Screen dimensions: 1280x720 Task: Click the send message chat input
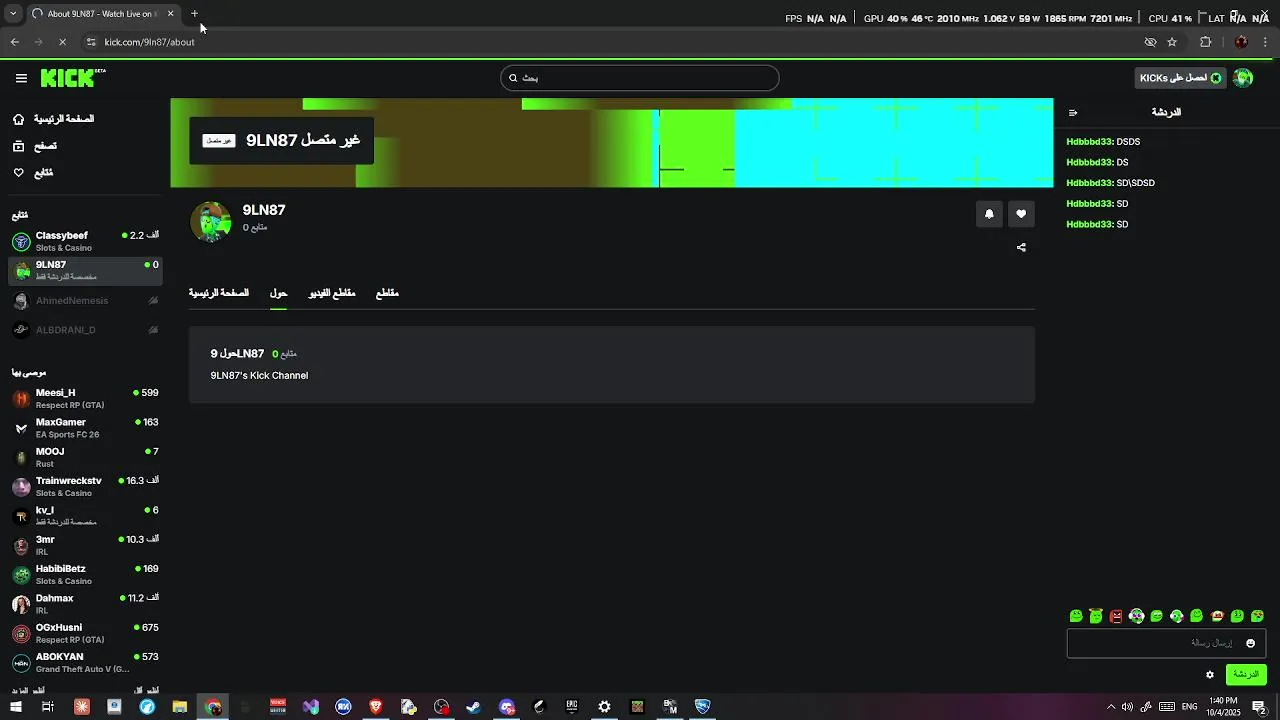[x=1166, y=643]
